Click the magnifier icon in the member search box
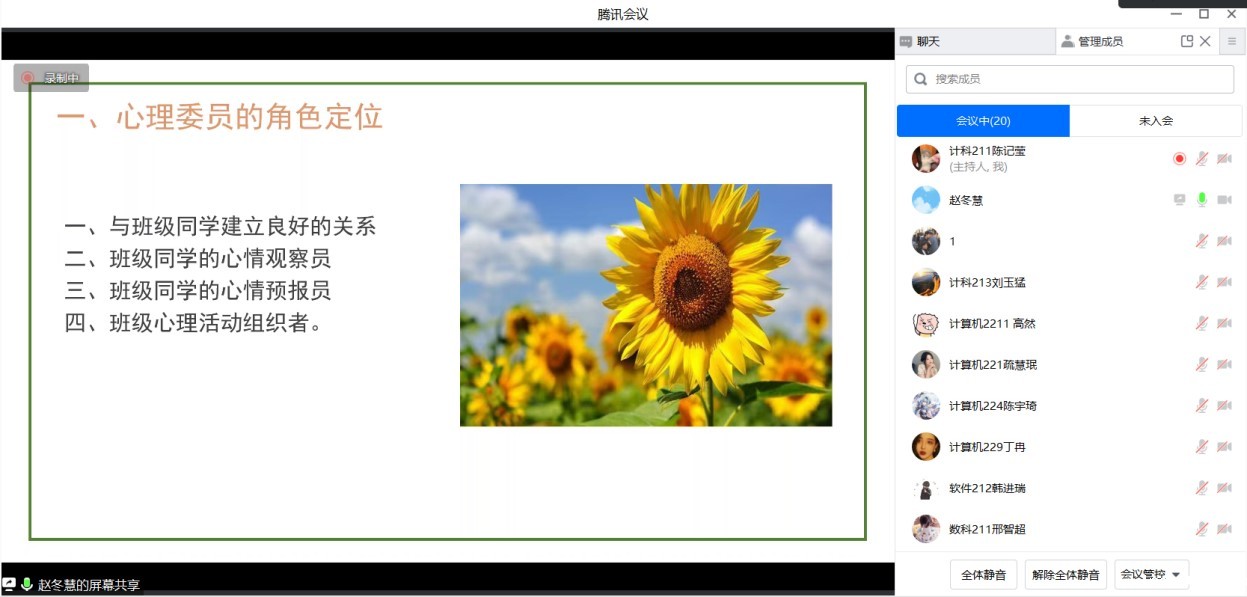The image size is (1247, 597). tap(921, 79)
